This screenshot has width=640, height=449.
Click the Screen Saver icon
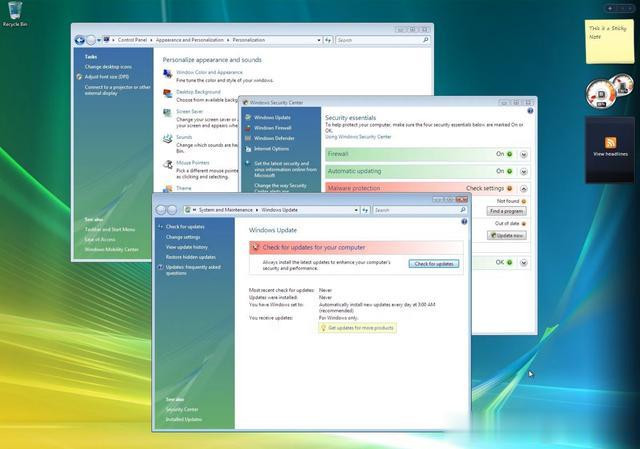click(x=167, y=113)
